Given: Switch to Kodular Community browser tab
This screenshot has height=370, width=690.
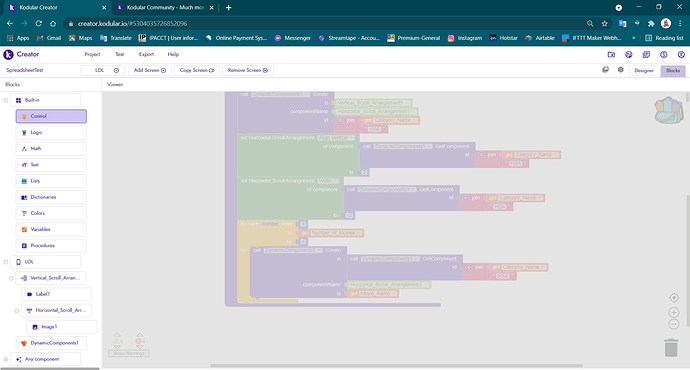Looking at the screenshot, I should pos(165,7).
